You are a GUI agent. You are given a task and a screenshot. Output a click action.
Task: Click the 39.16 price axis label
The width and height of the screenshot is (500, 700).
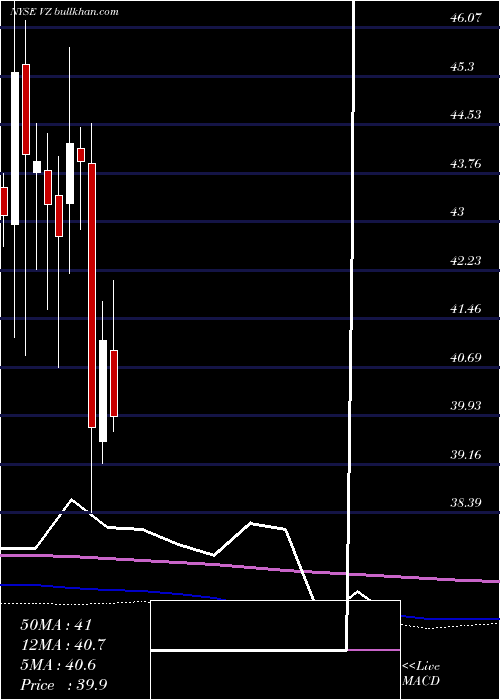pyautogui.click(x=467, y=454)
